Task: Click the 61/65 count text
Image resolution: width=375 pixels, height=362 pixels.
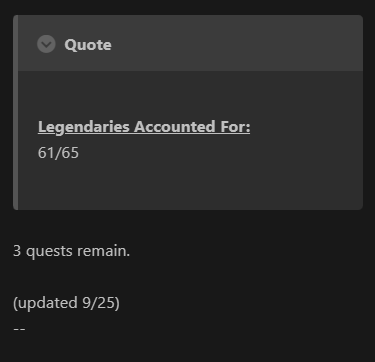Action: (x=58, y=153)
